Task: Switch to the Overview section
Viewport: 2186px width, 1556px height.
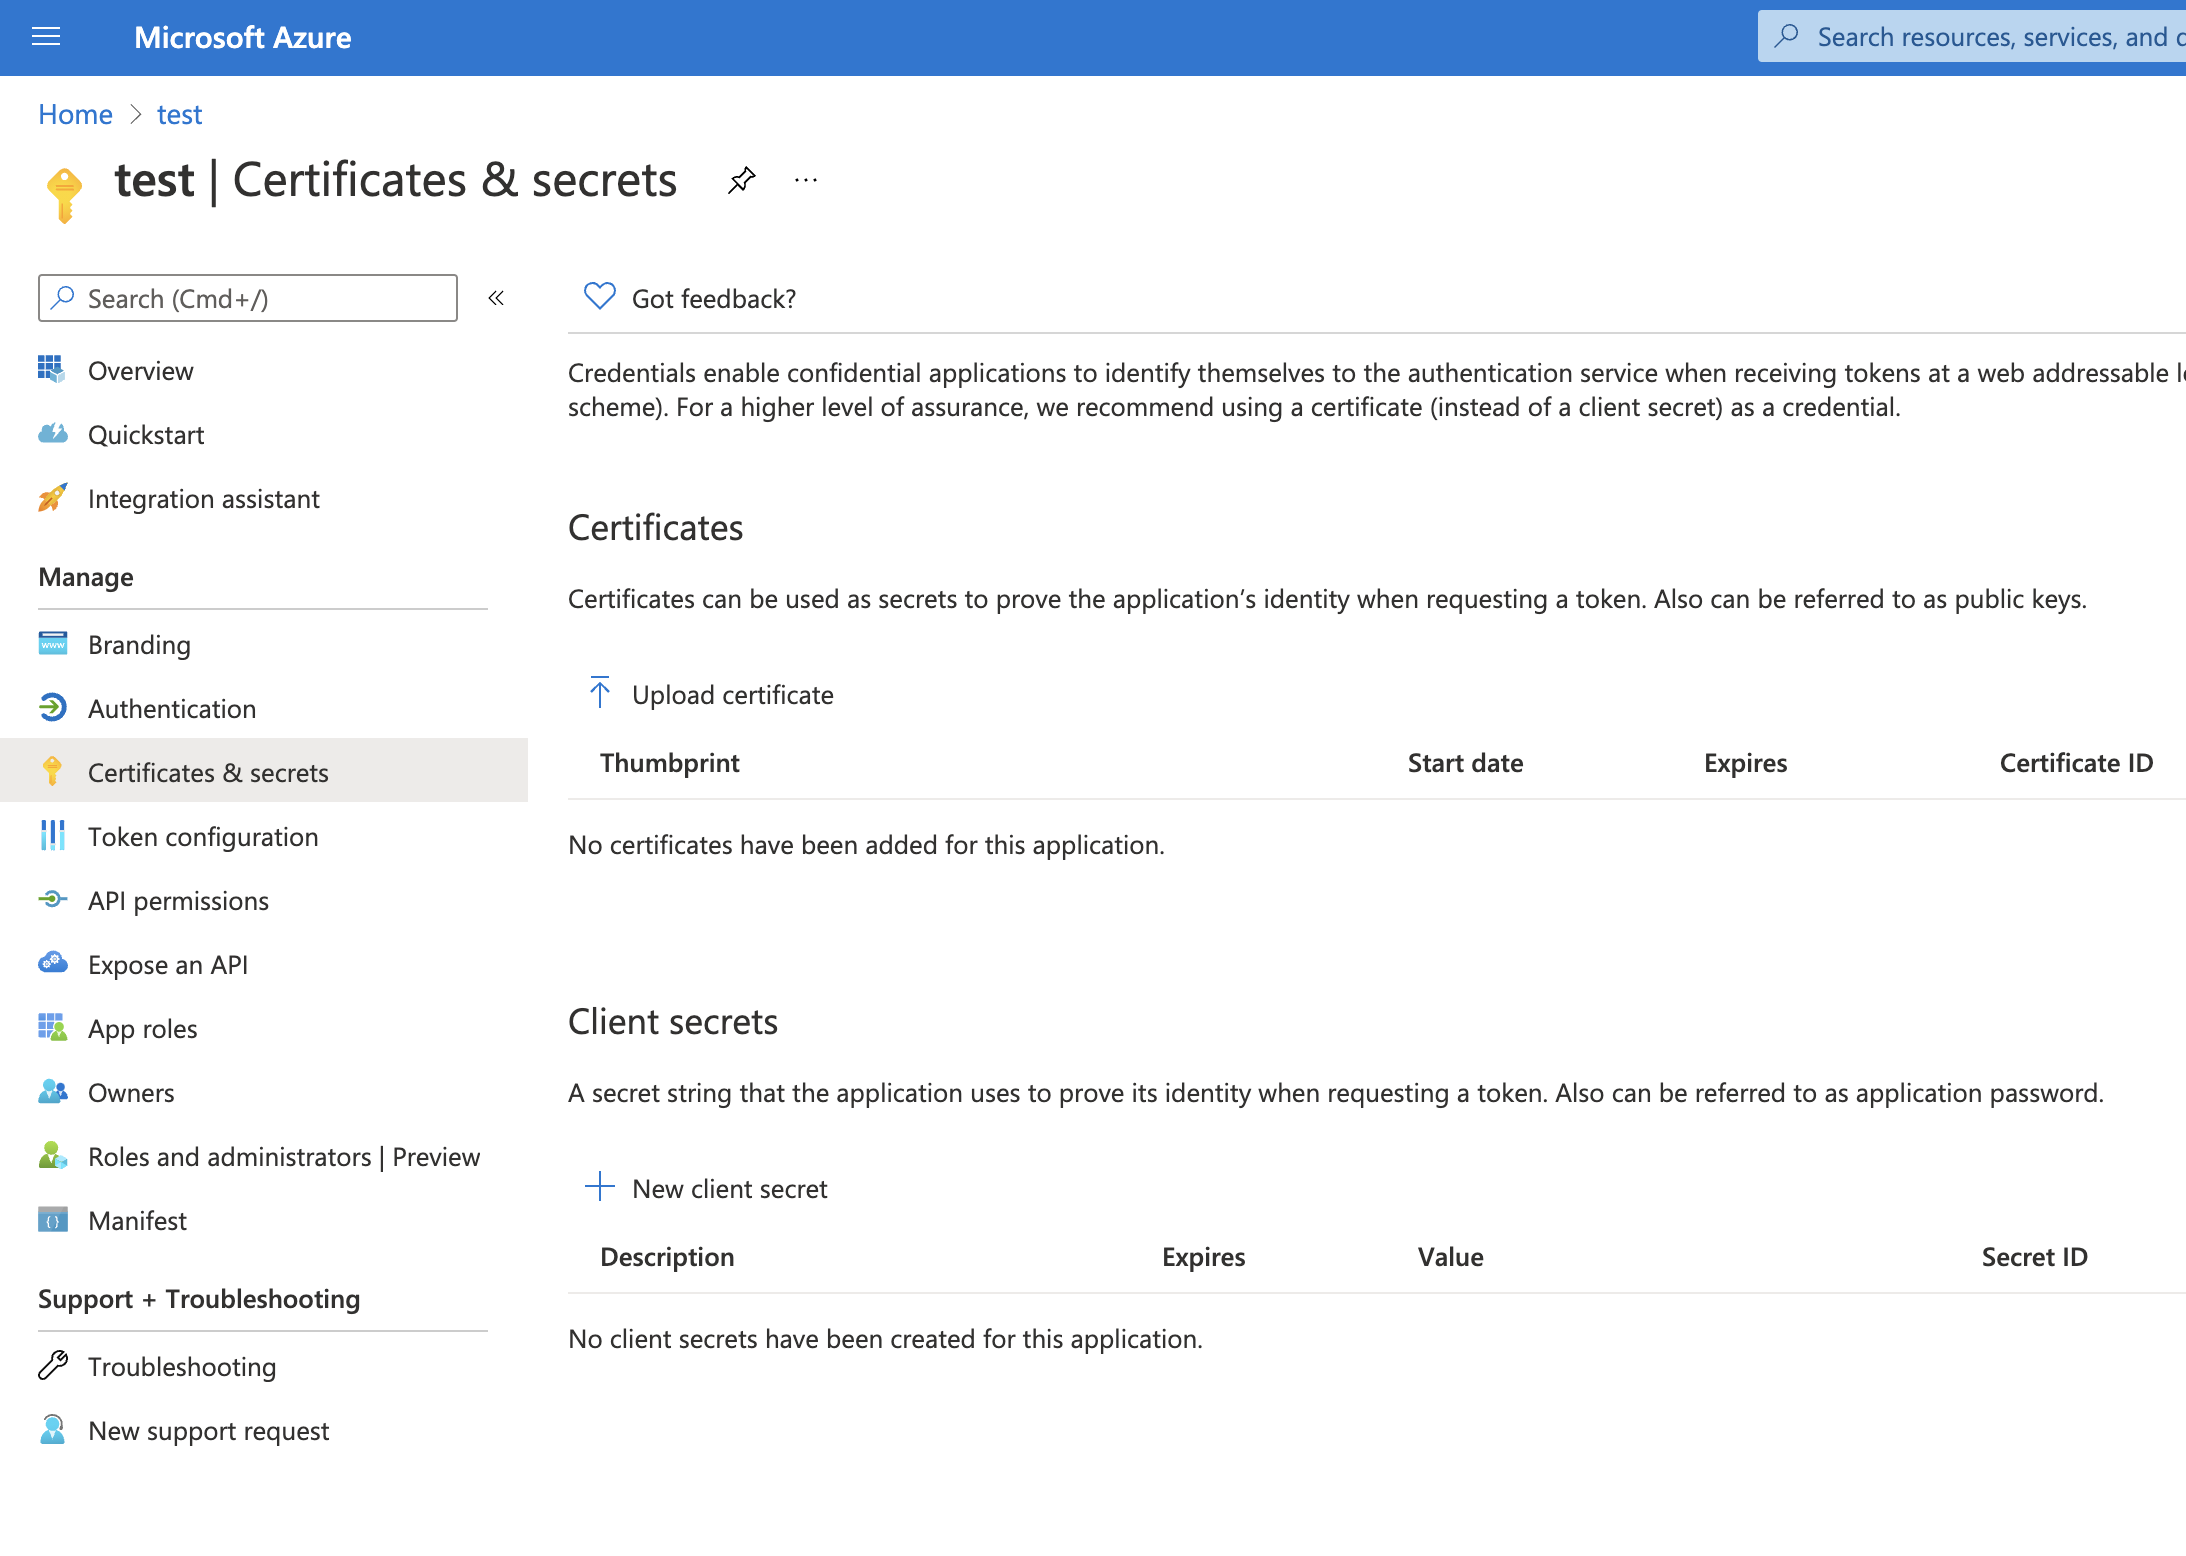Action: coord(140,370)
